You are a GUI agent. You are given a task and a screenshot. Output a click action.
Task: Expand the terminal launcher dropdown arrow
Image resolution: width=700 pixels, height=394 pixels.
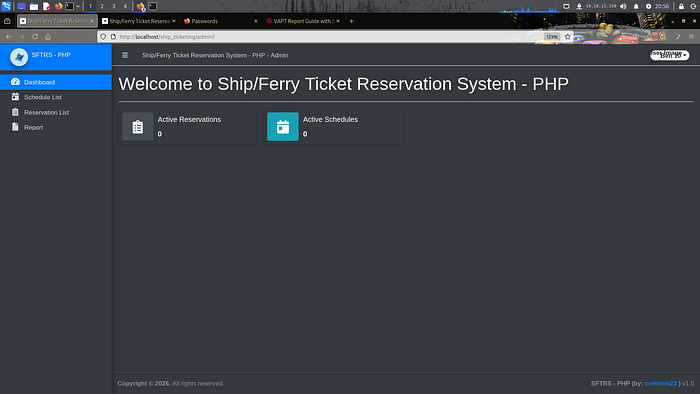tap(78, 6)
